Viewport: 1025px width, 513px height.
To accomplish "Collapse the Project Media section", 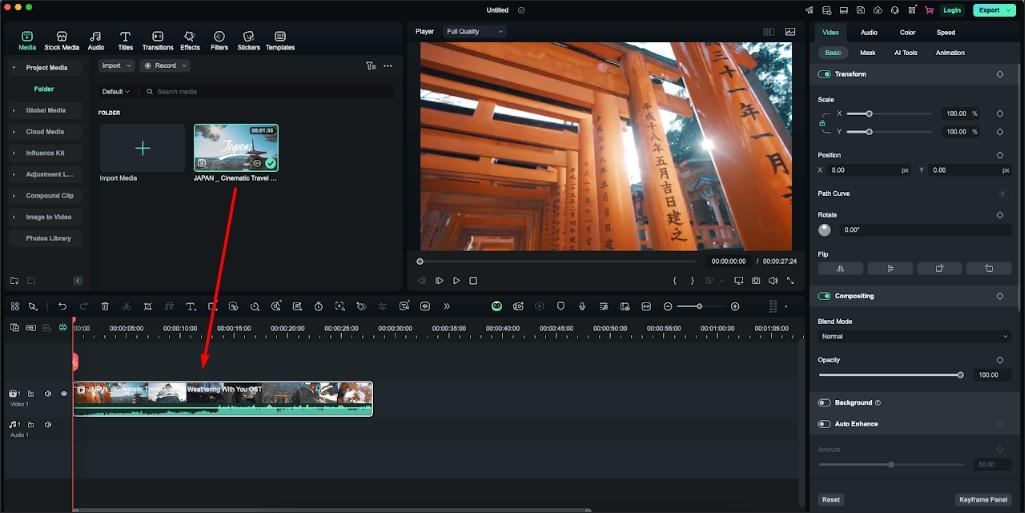I will click(x=45, y=67).
